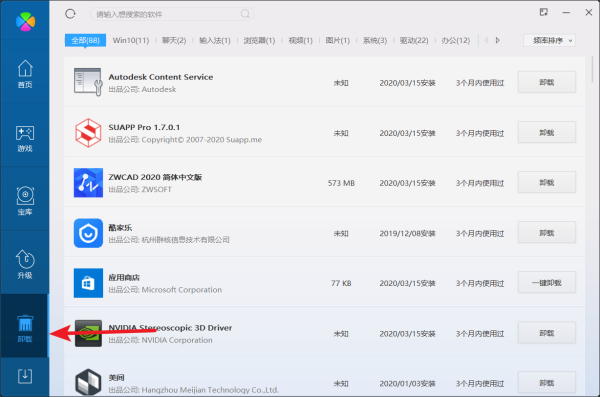Click the 573 MB size value
Image resolution: width=600 pixels, height=397 pixels.
pos(341,183)
